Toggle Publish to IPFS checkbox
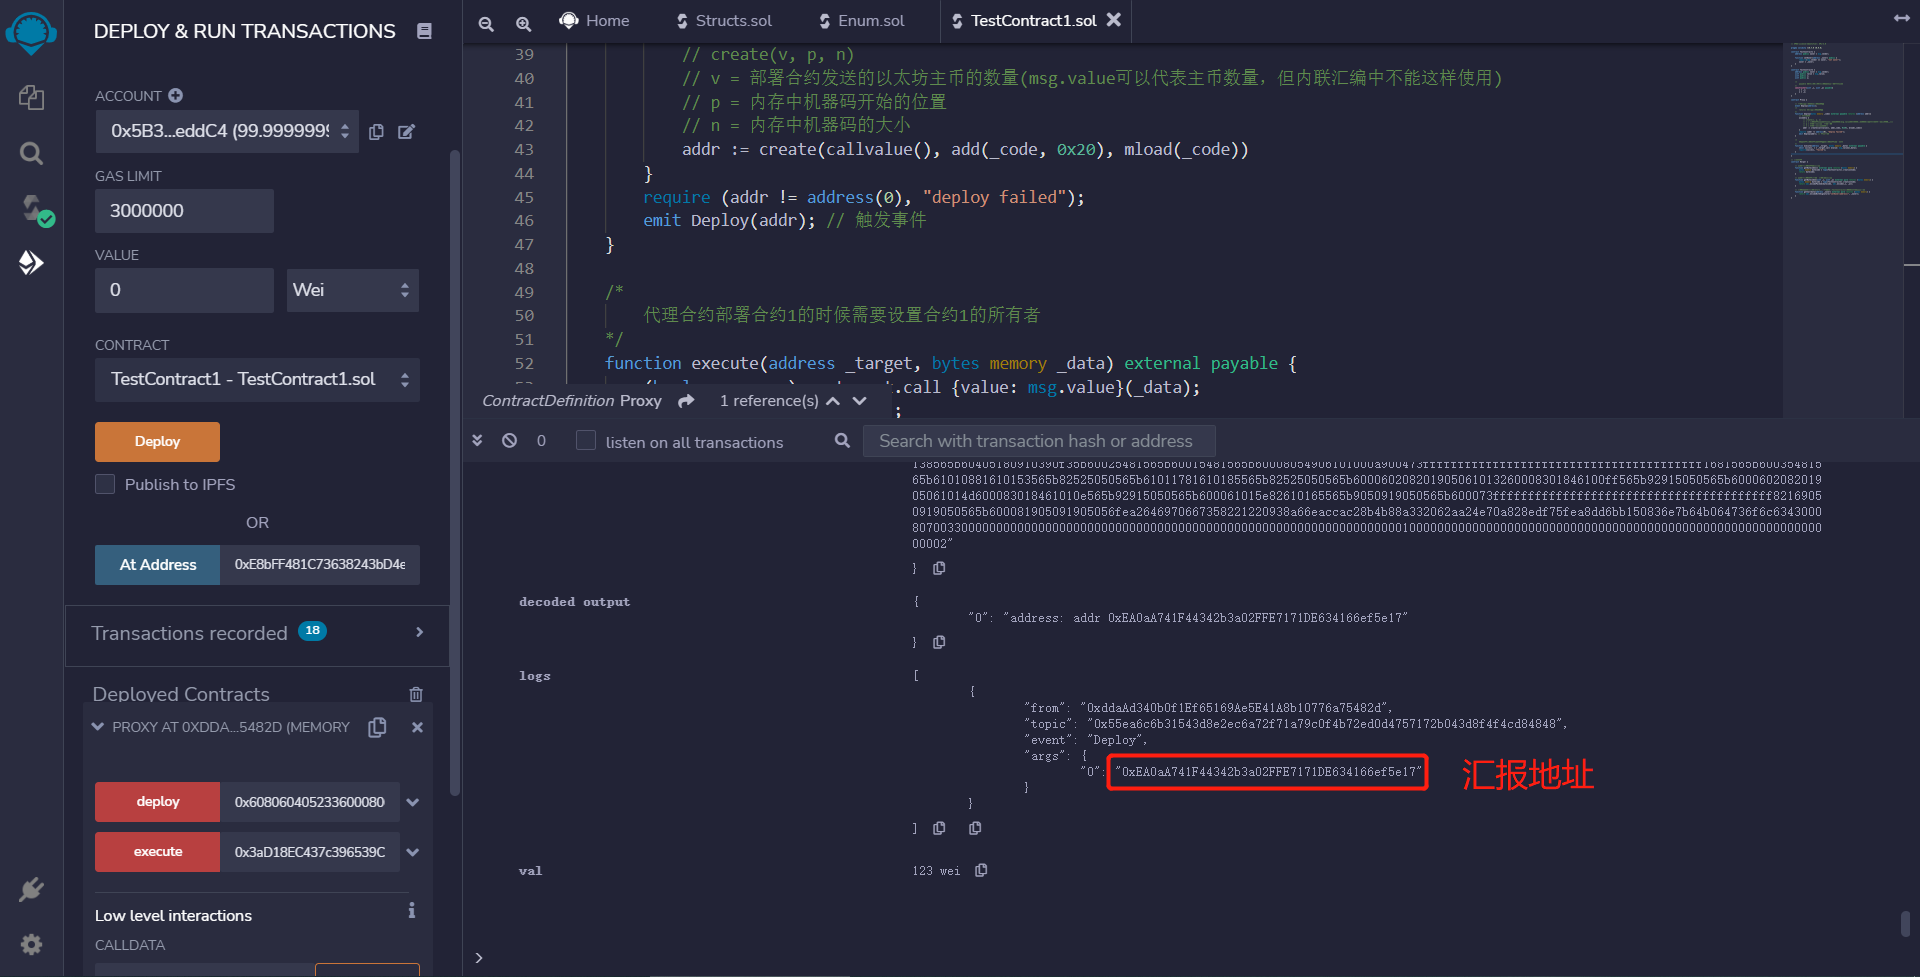1920x977 pixels. click(x=105, y=484)
